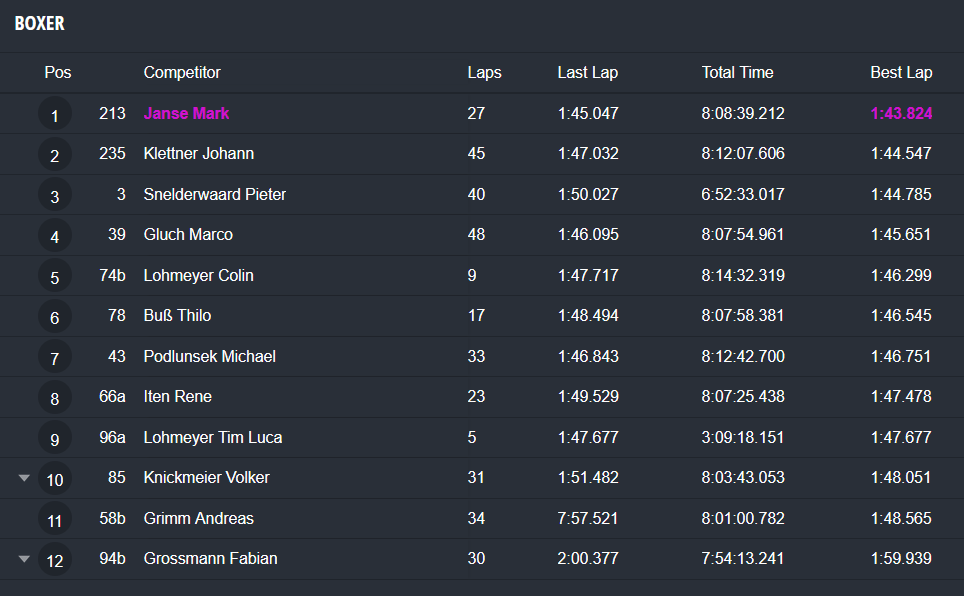Click position 1 circle badge

point(55,115)
